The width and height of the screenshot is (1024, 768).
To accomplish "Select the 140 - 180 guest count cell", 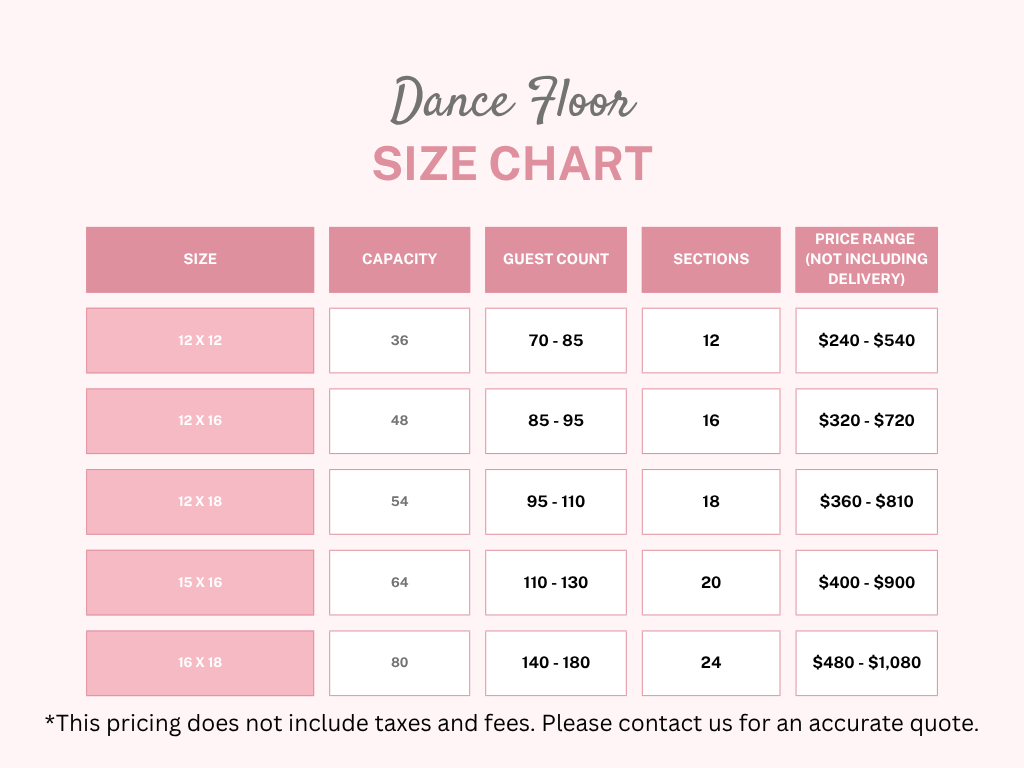I will pos(556,662).
